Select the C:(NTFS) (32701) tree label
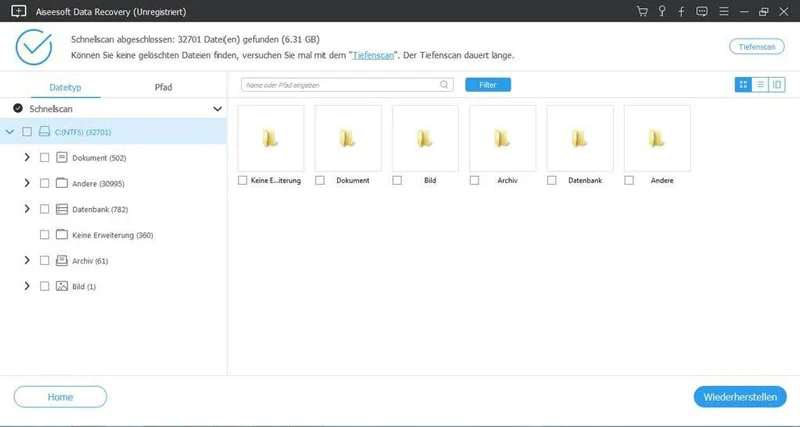 tap(83, 132)
